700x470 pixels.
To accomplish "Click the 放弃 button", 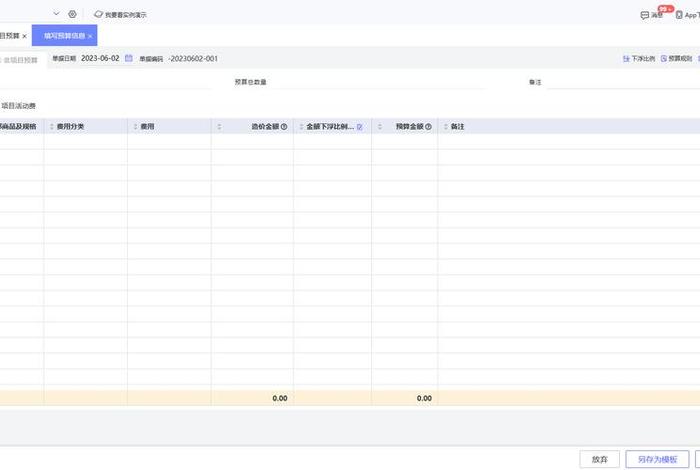I will click(599, 459).
